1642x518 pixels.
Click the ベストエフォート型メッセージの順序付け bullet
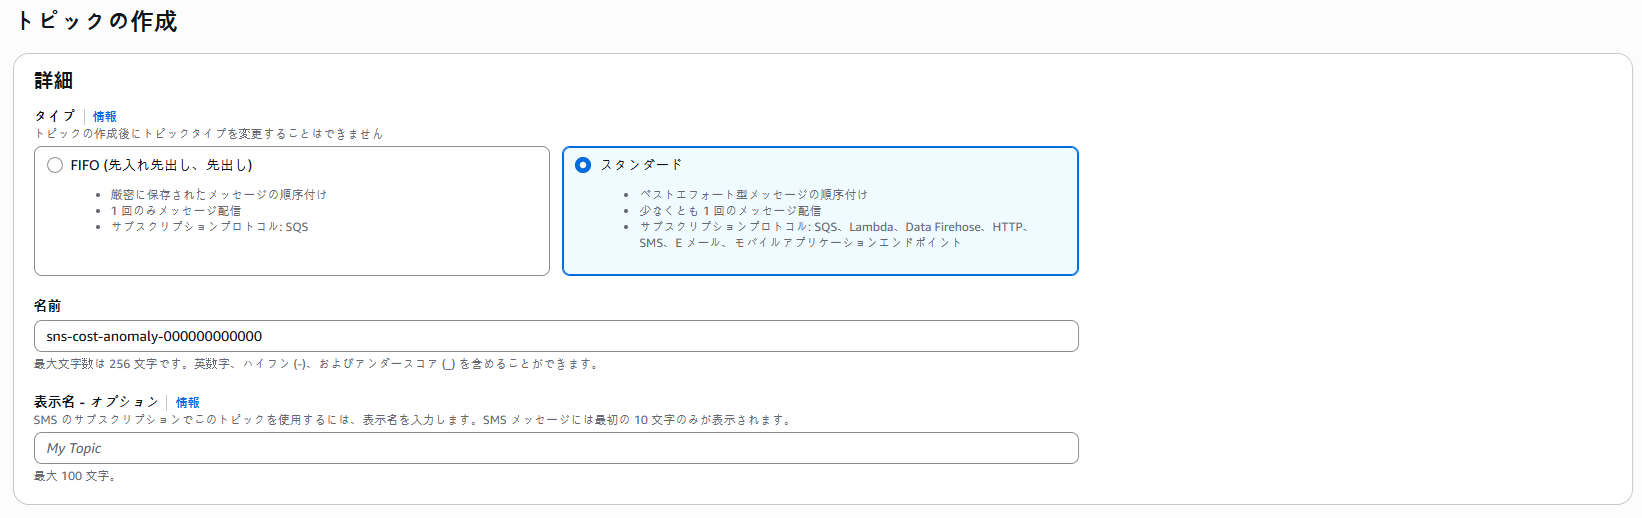tap(753, 195)
